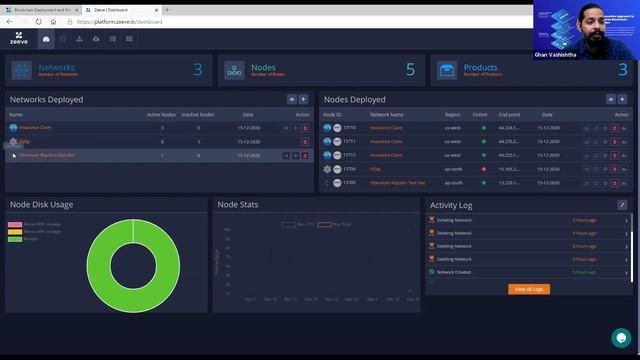Add a node with Nodes Deployed plus icon

tap(622, 99)
